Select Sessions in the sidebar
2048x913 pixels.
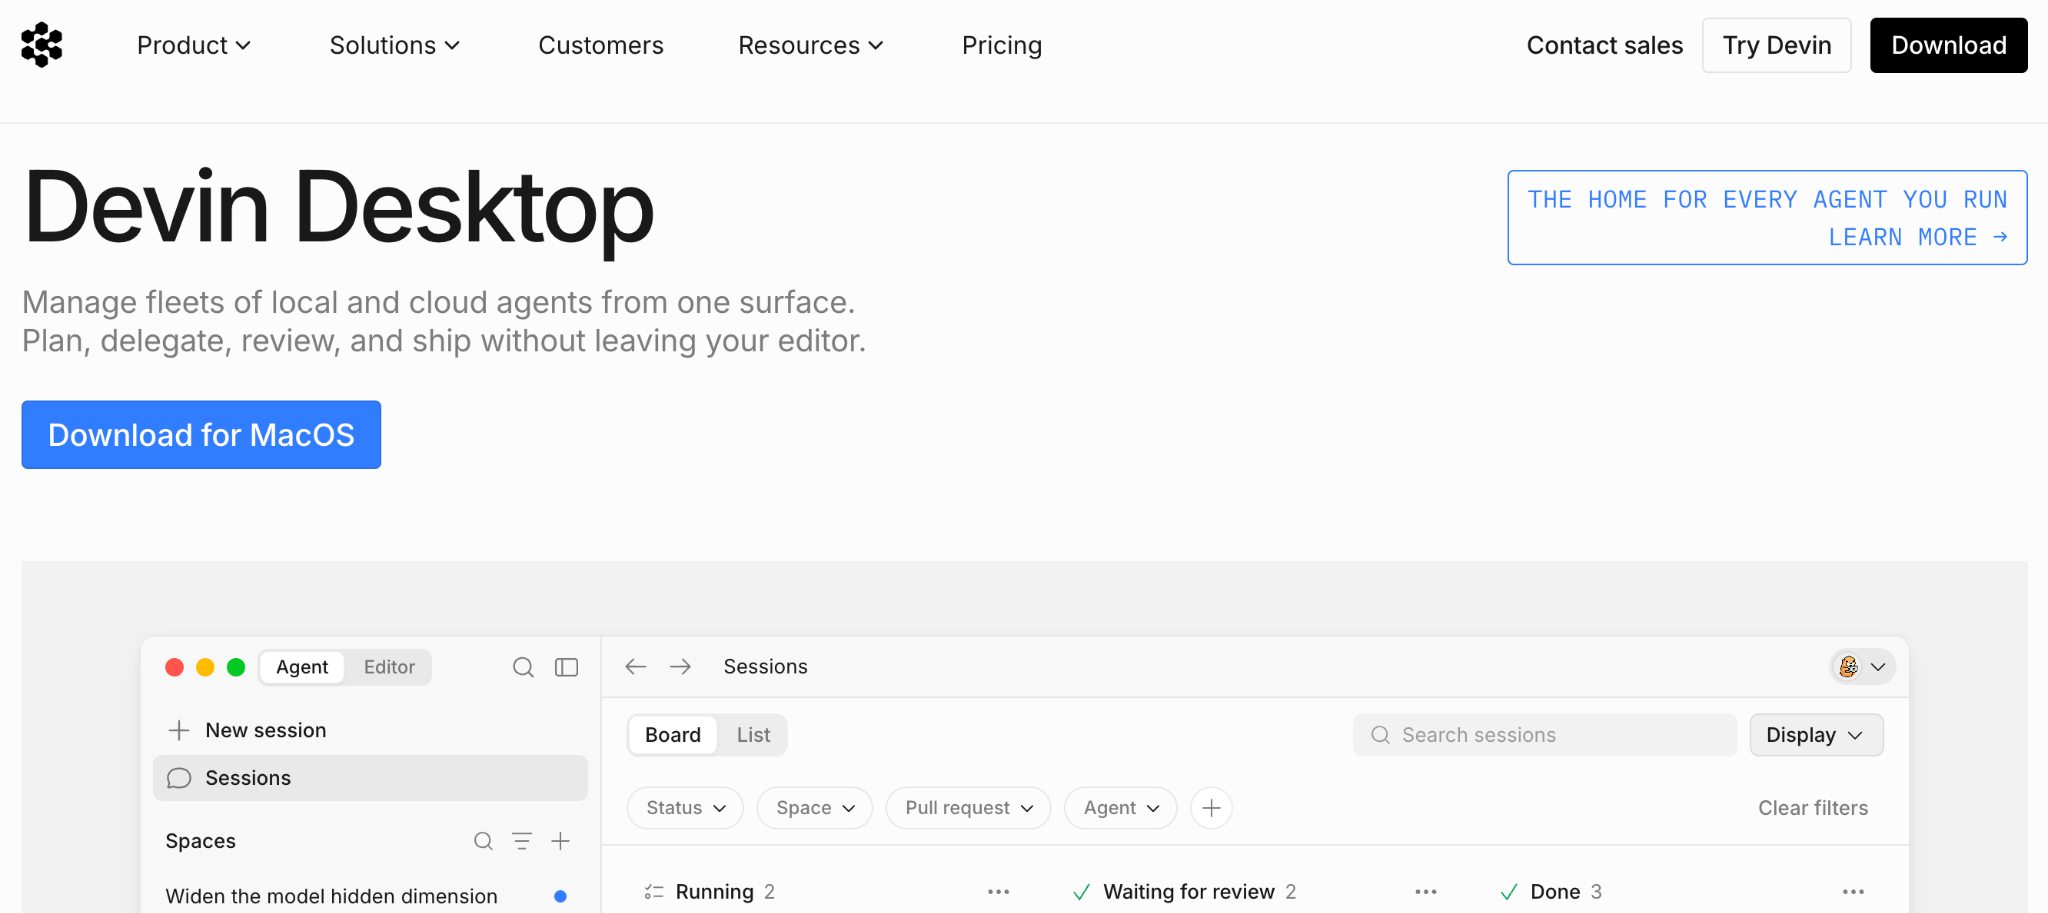[370, 778]
